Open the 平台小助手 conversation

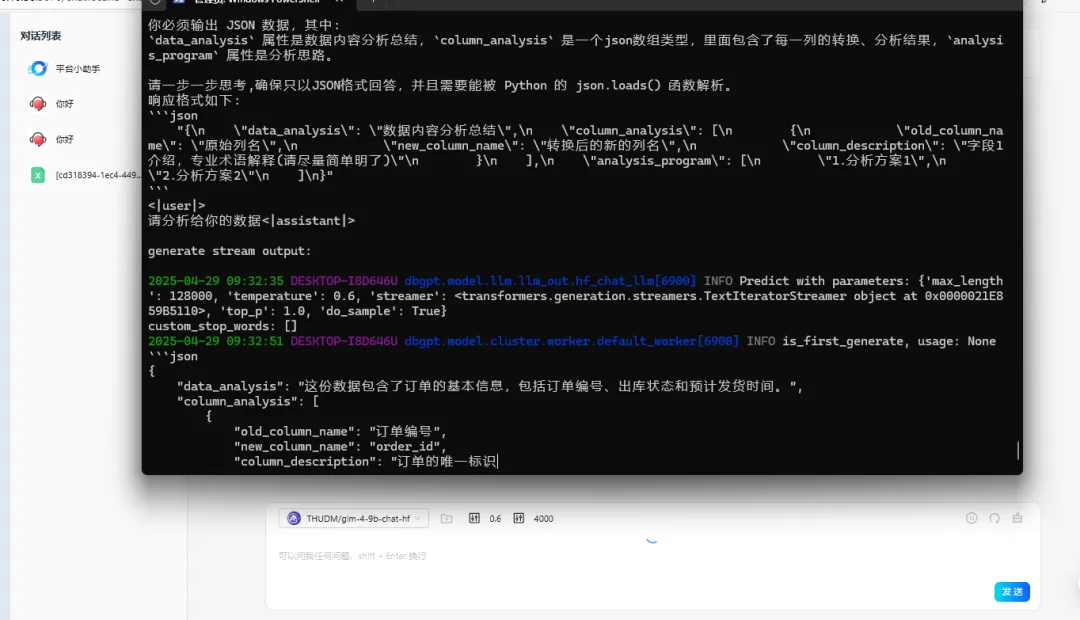click(x=77, y=69)
